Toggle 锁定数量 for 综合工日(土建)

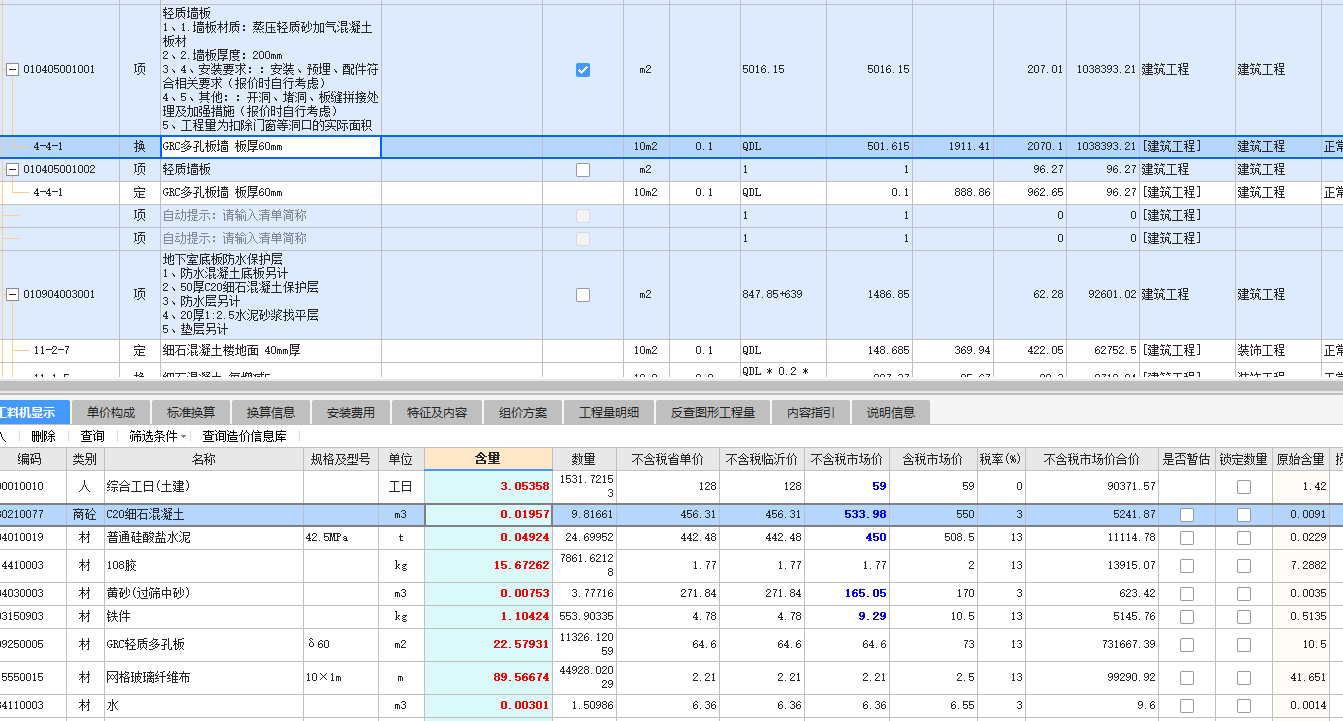(1243, 487)
